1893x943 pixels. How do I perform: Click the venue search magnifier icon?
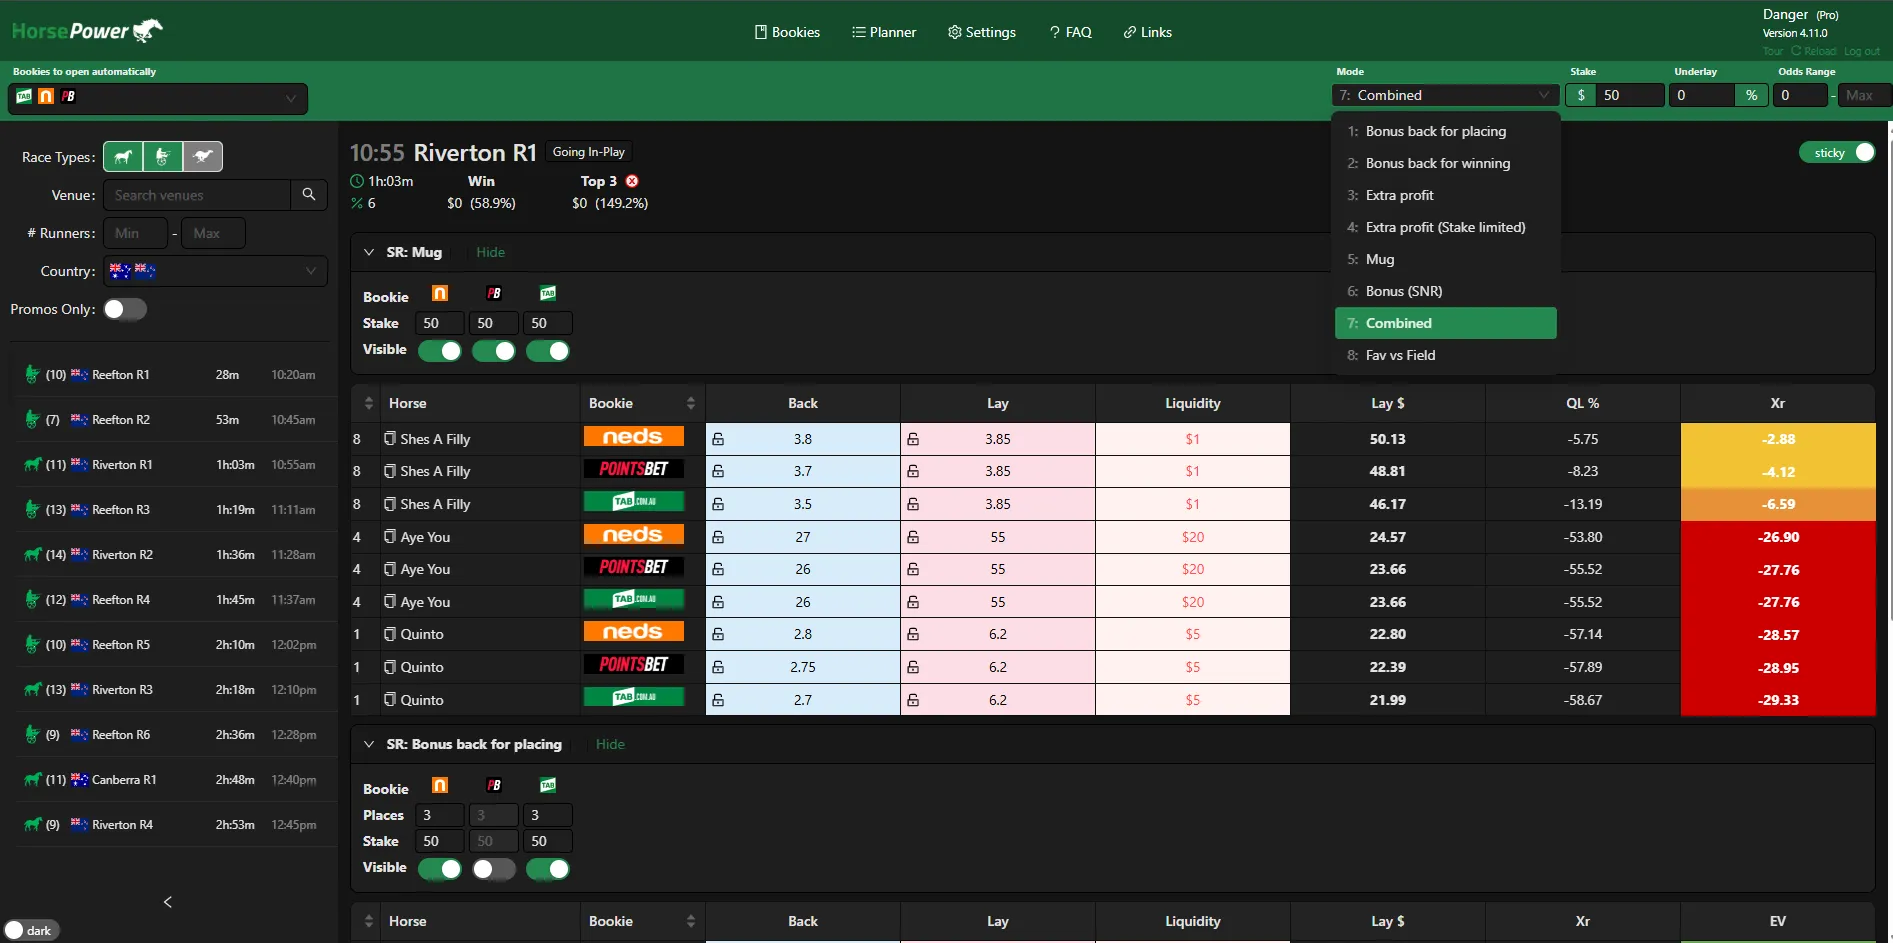coord(309,195)
